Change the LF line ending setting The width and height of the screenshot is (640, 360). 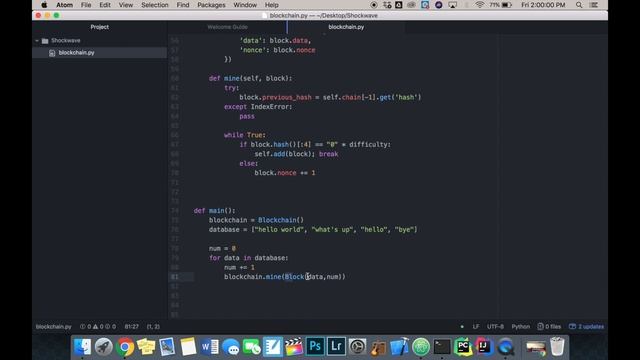click(x=476, y=327)
